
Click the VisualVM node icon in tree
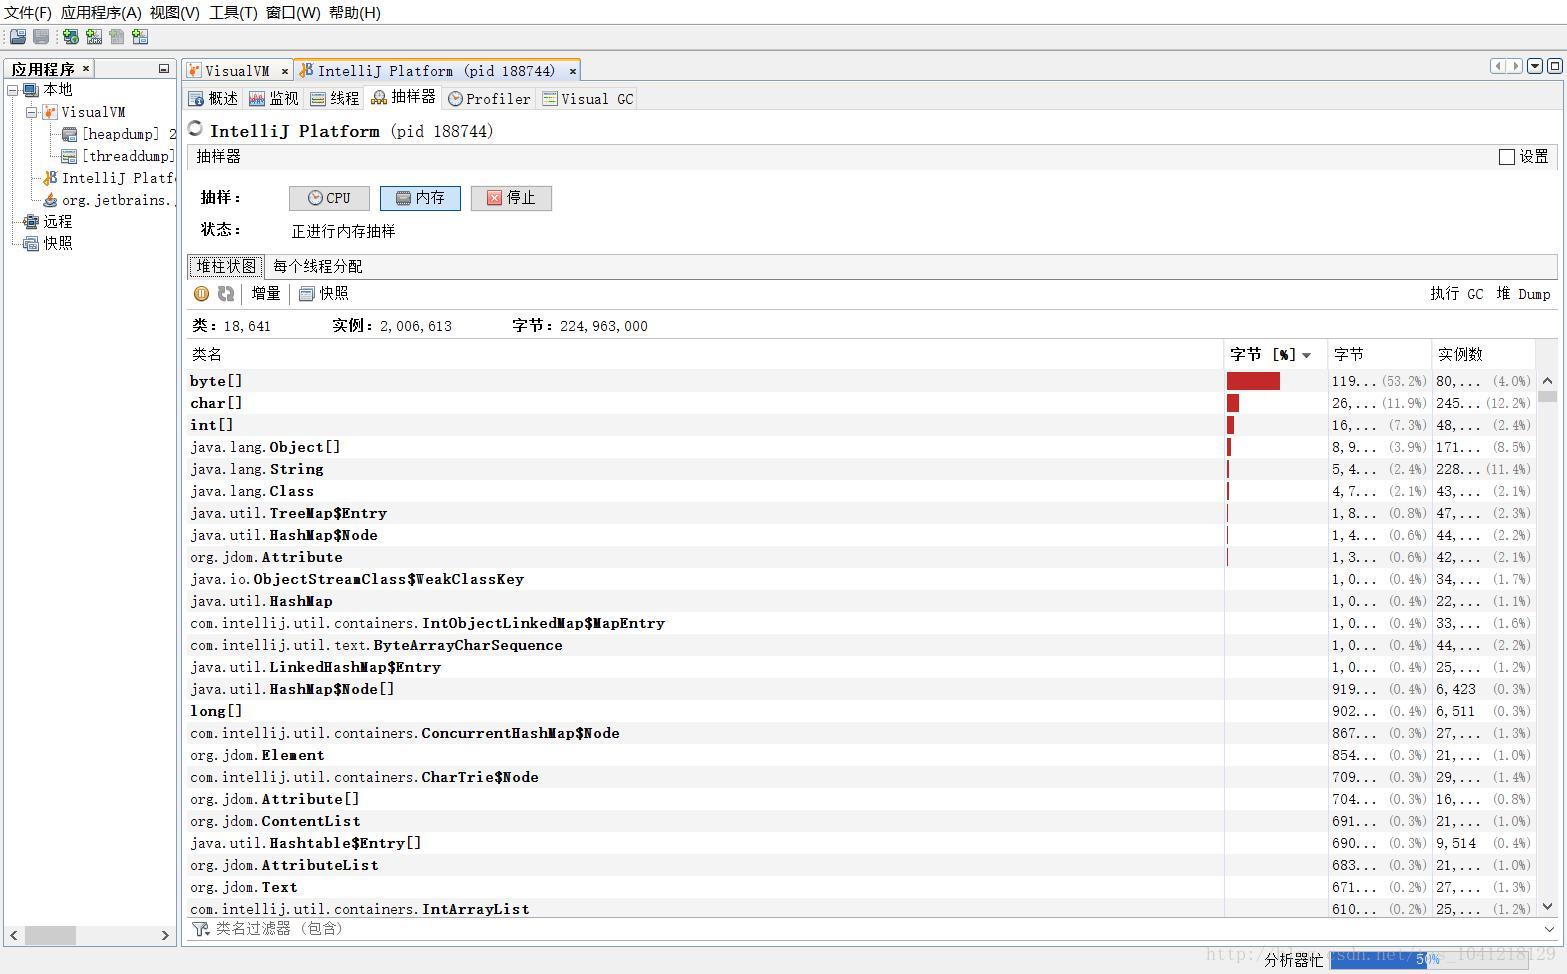(50, 112)
